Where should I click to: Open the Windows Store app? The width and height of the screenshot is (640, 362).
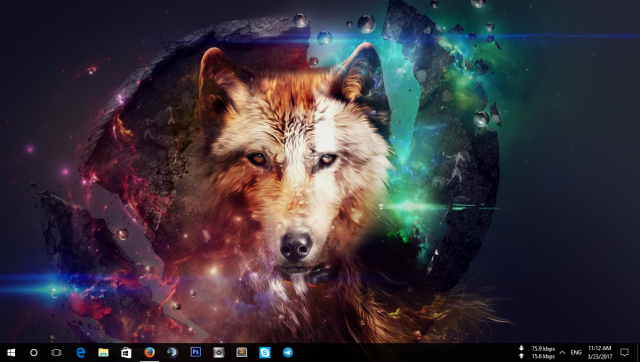point(126,352)
